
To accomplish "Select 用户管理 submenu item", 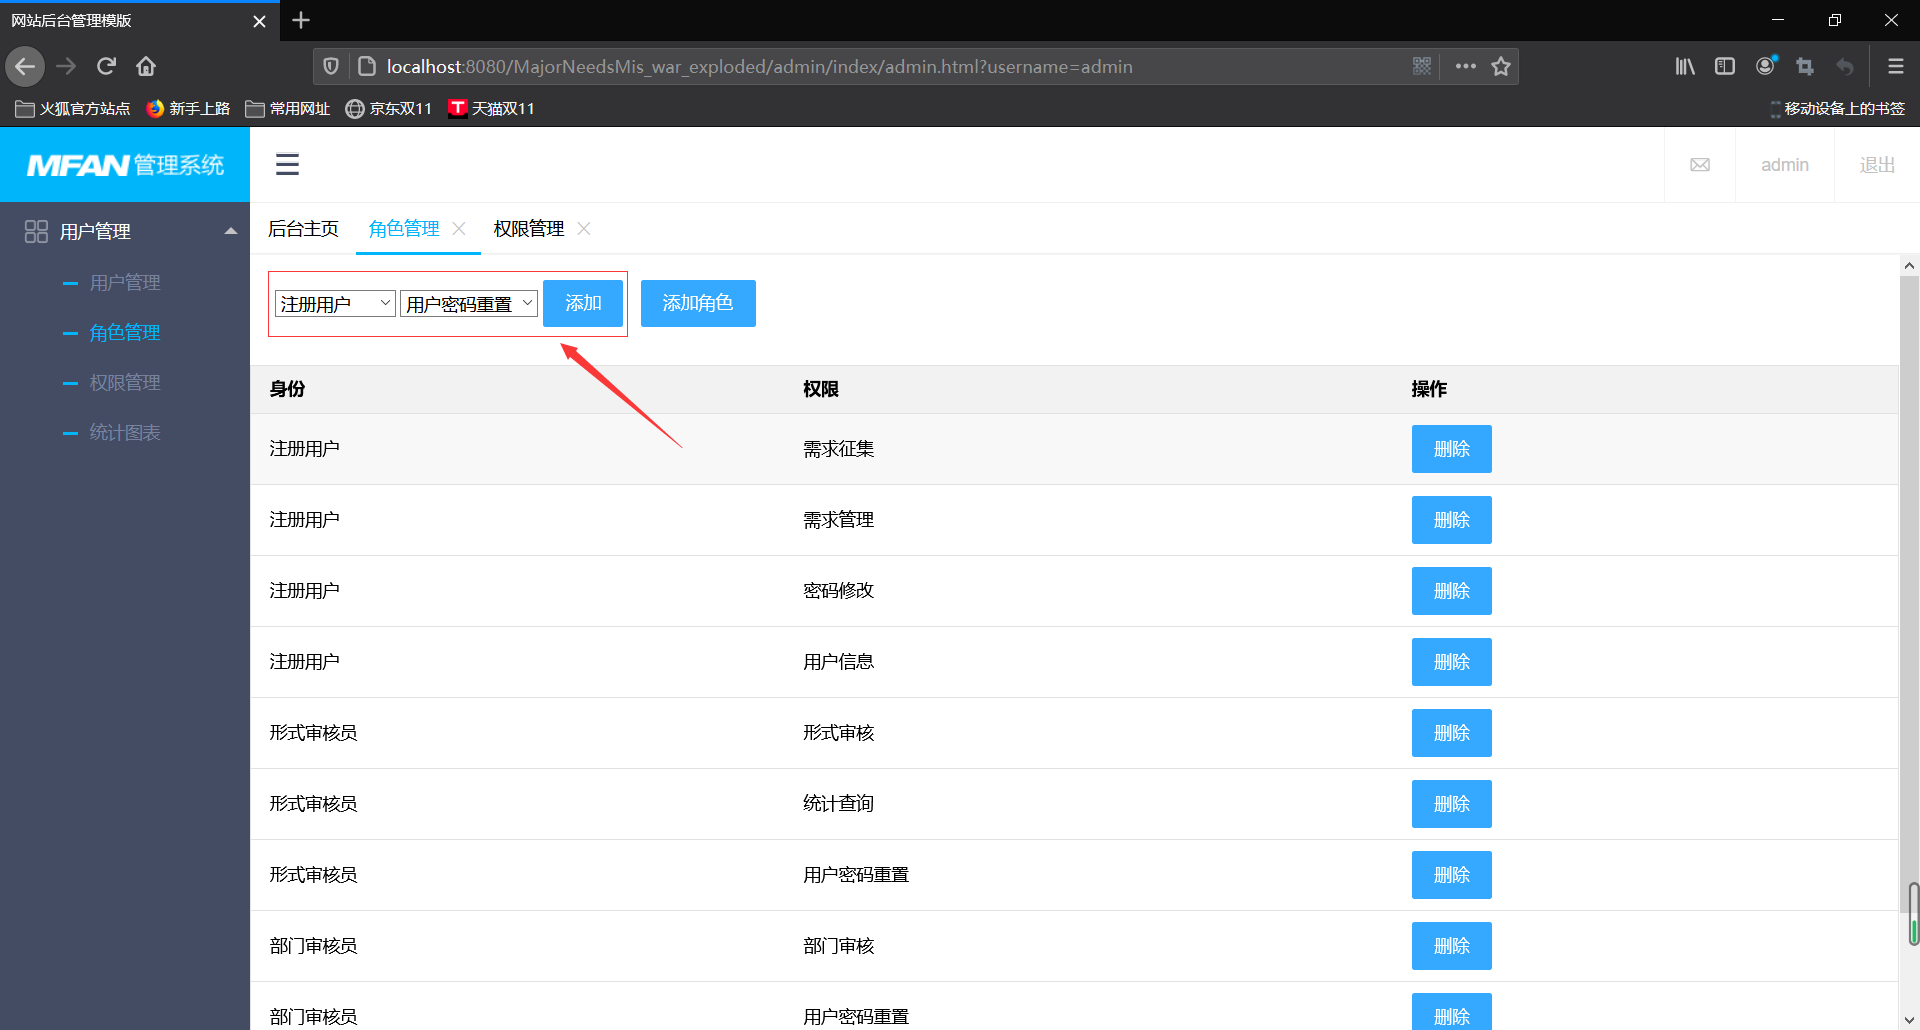I will click(x=125, y=283).
